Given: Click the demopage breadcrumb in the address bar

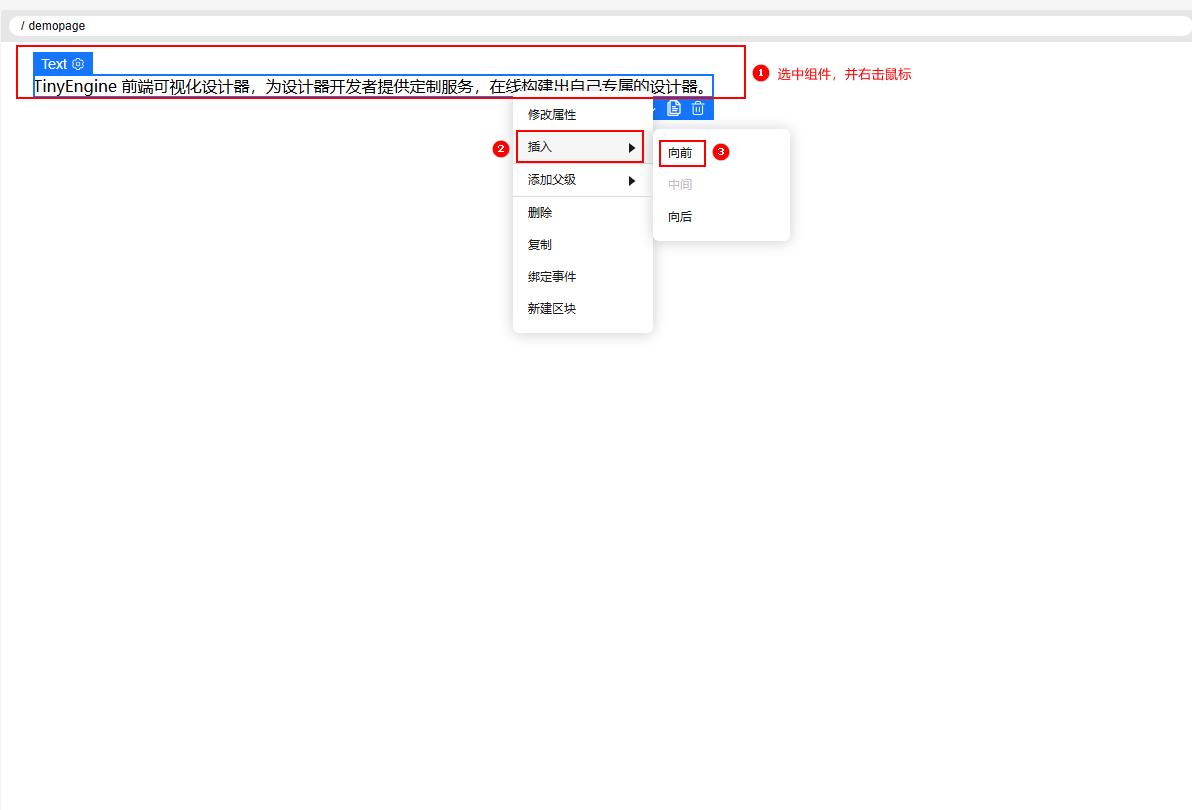Looking at the screenshot, I should click(x=57, y=26).
